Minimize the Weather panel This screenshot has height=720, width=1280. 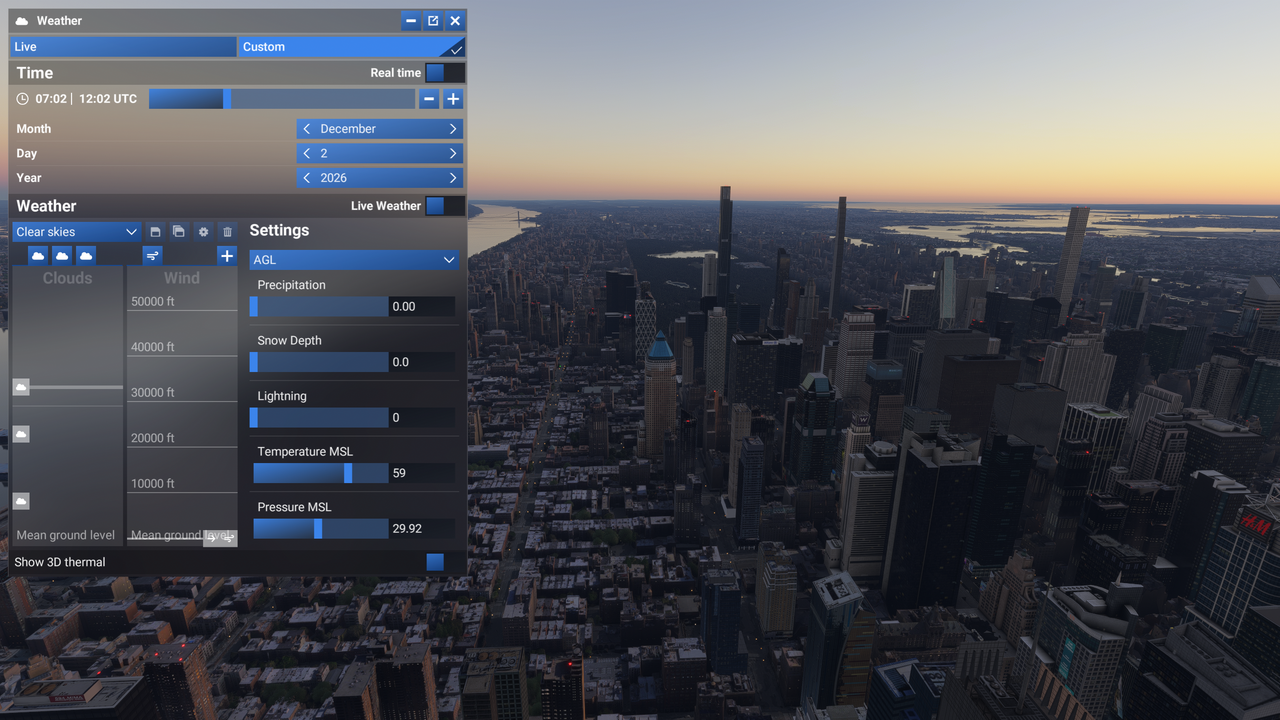click(411, 21)
